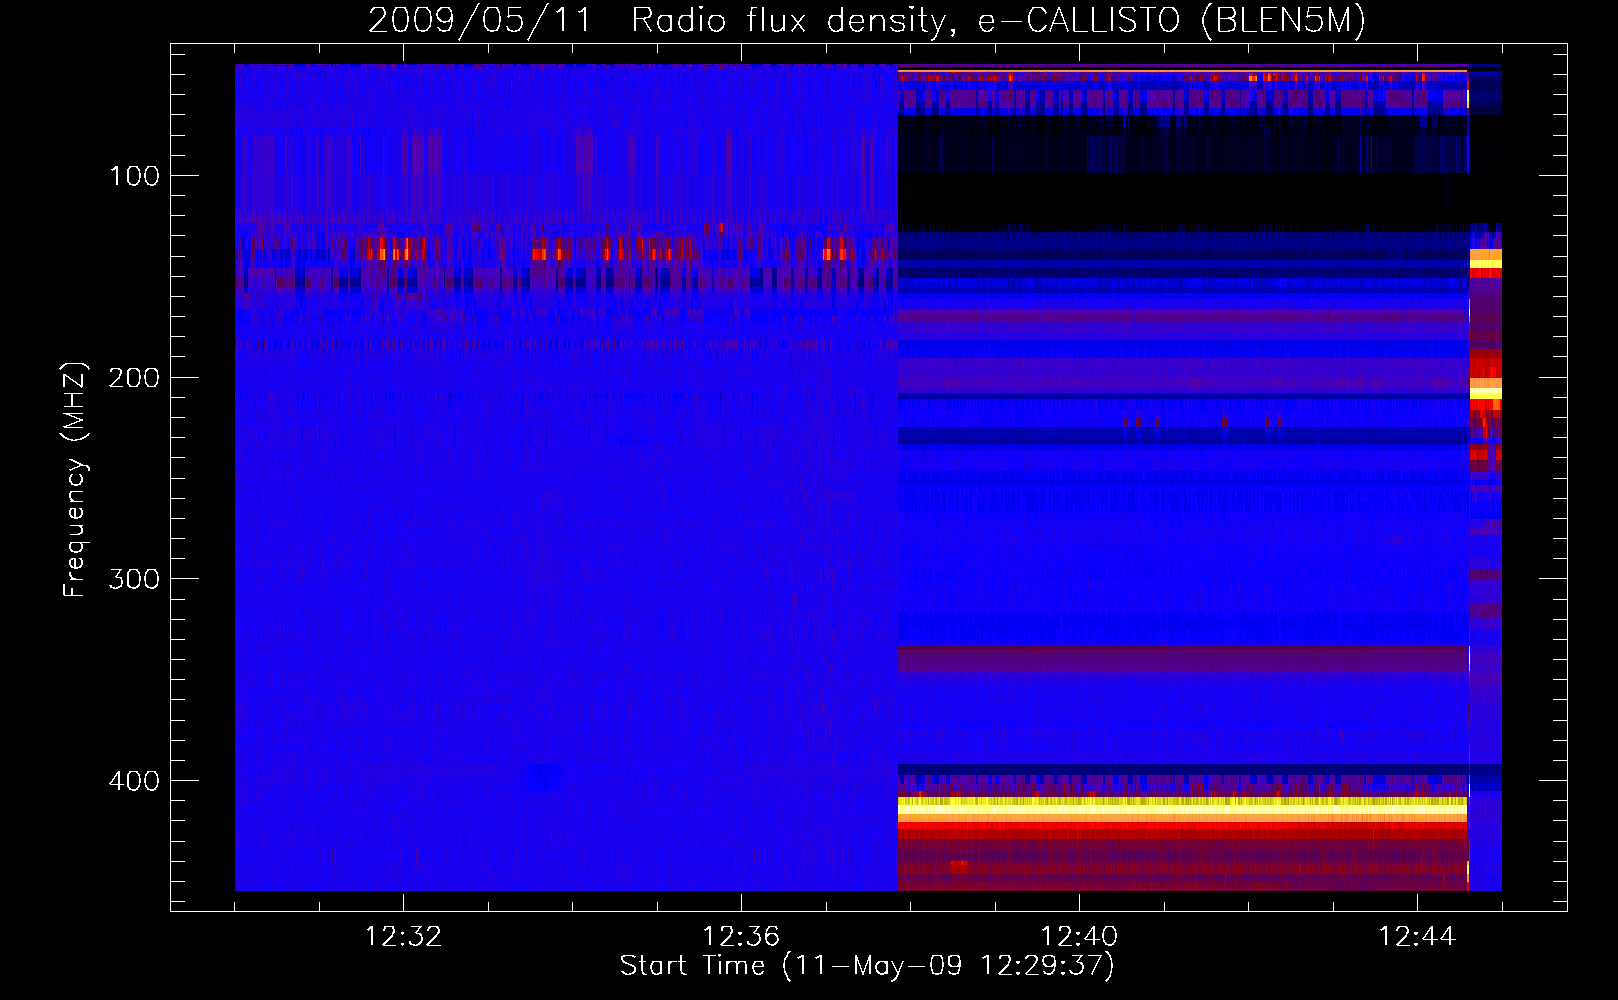Click the 12:44 time tick label
1618x1000 pixels.
point(1417,937)
